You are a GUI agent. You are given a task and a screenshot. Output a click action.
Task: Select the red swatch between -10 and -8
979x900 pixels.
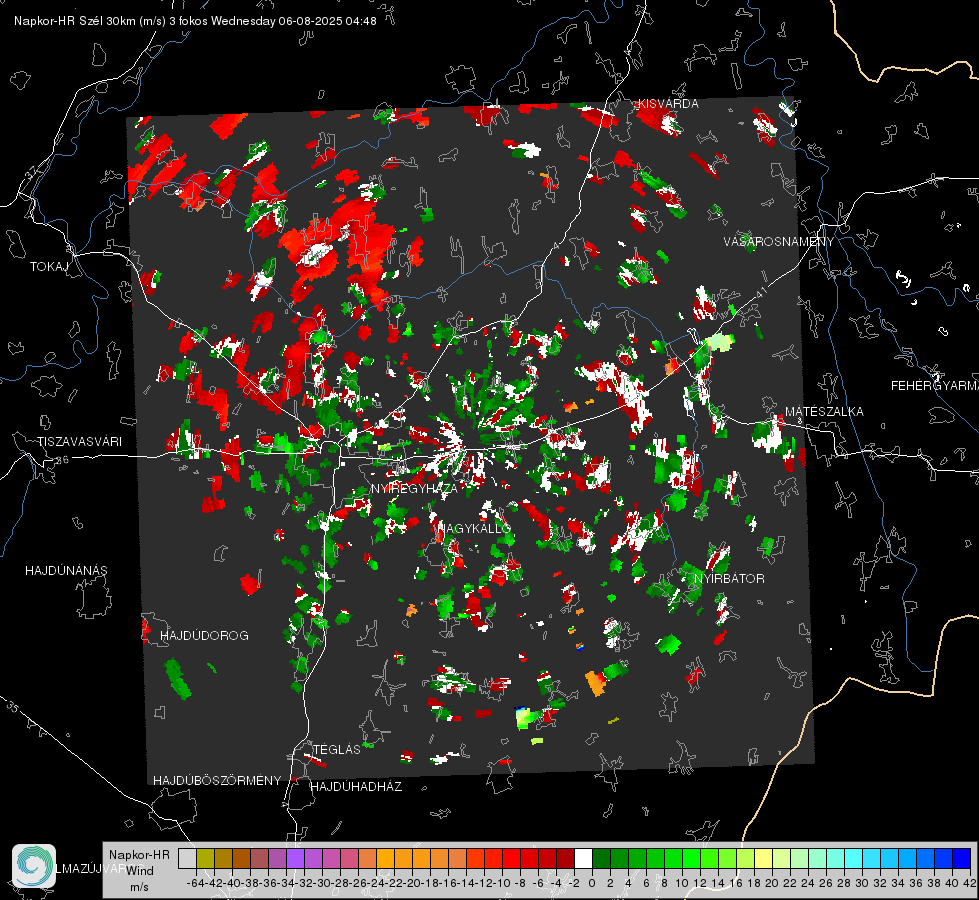511,858
